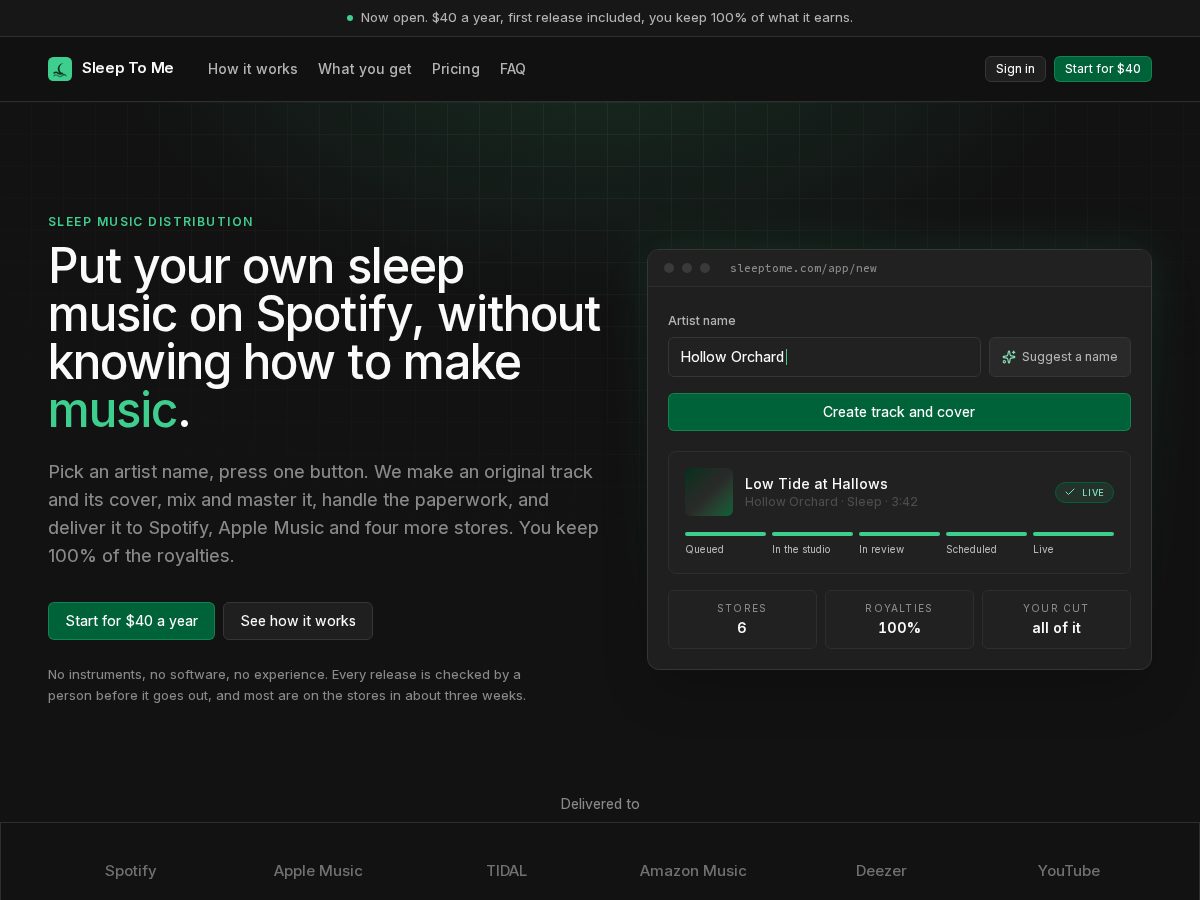1200x900 pixels.
Task: Click the Hollow Orchard · Sleep · 3:42 subtitle
Action: pos(831,502)
